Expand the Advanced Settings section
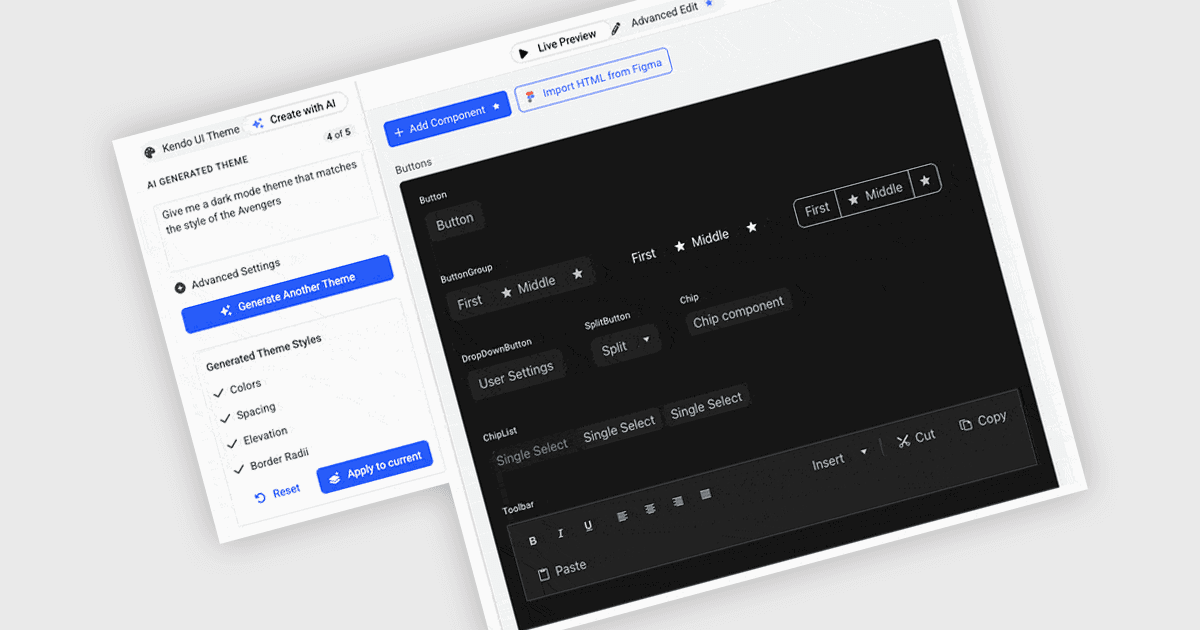Viewport: 1200px width, 630px height. click(228, 275)
